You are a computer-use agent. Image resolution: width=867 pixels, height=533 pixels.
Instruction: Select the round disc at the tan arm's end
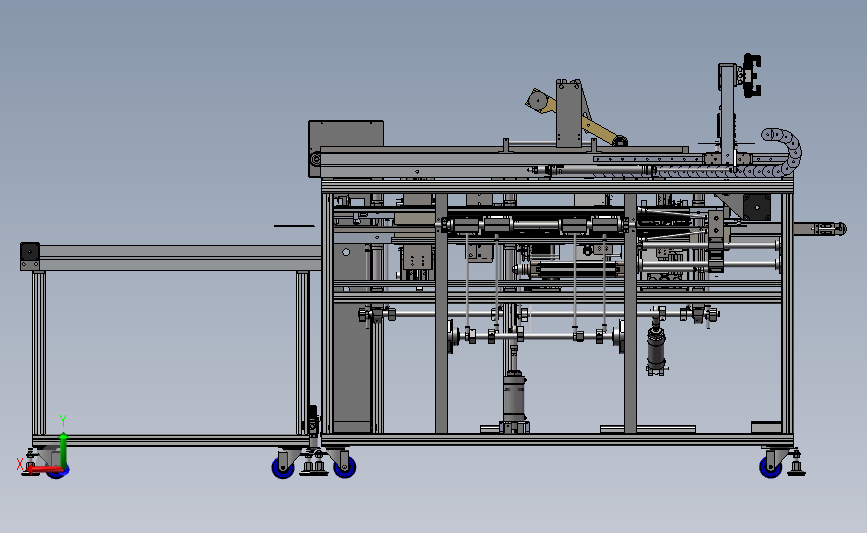tap(536, 101)
